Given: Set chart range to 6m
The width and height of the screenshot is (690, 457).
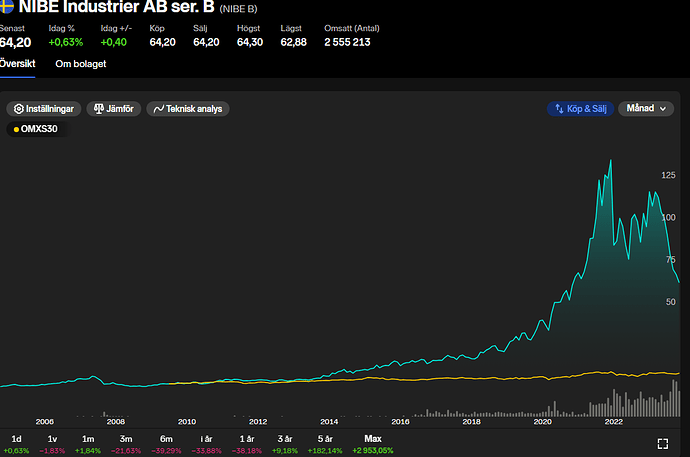Looking at the screenshot, I should (x=166, y=439).
